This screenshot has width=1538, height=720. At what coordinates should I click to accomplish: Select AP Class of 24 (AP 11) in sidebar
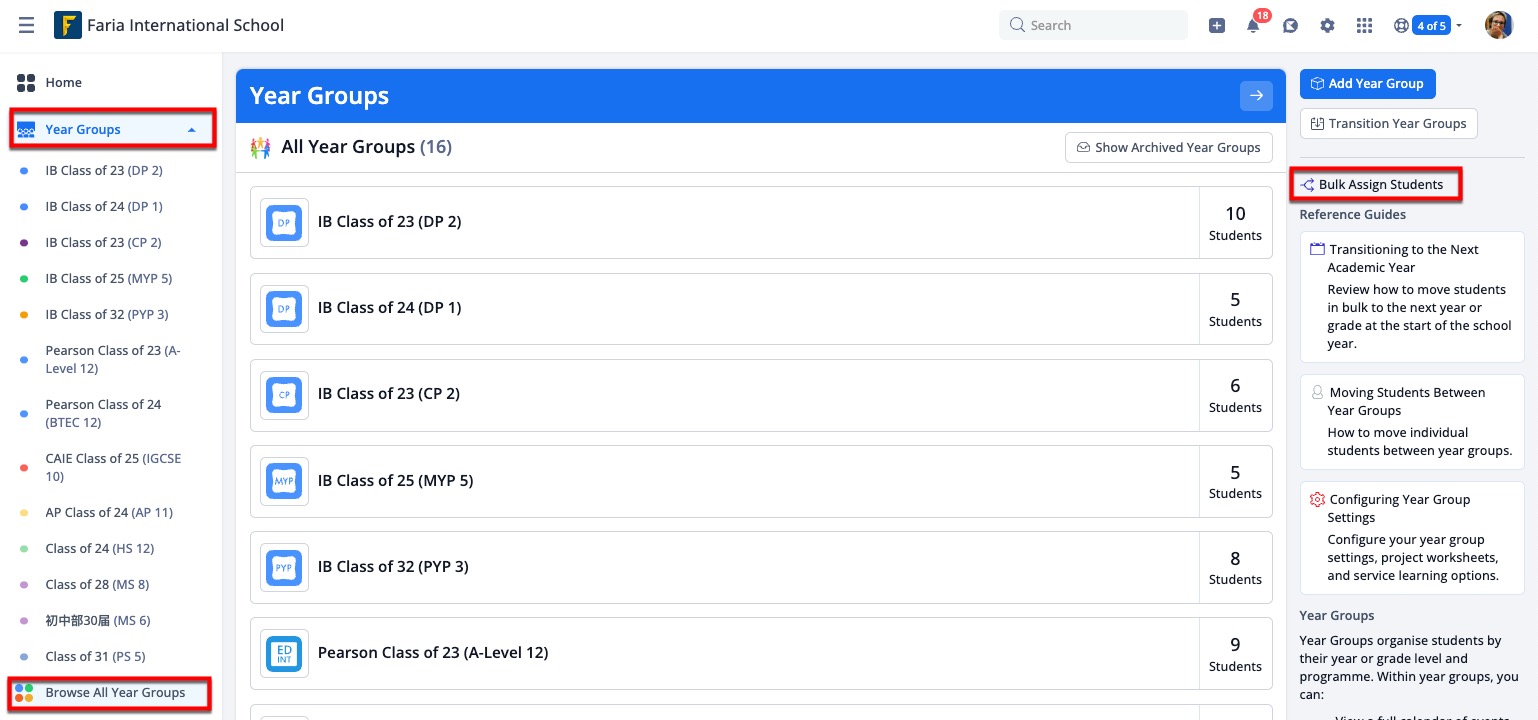(x=109, y=512)
